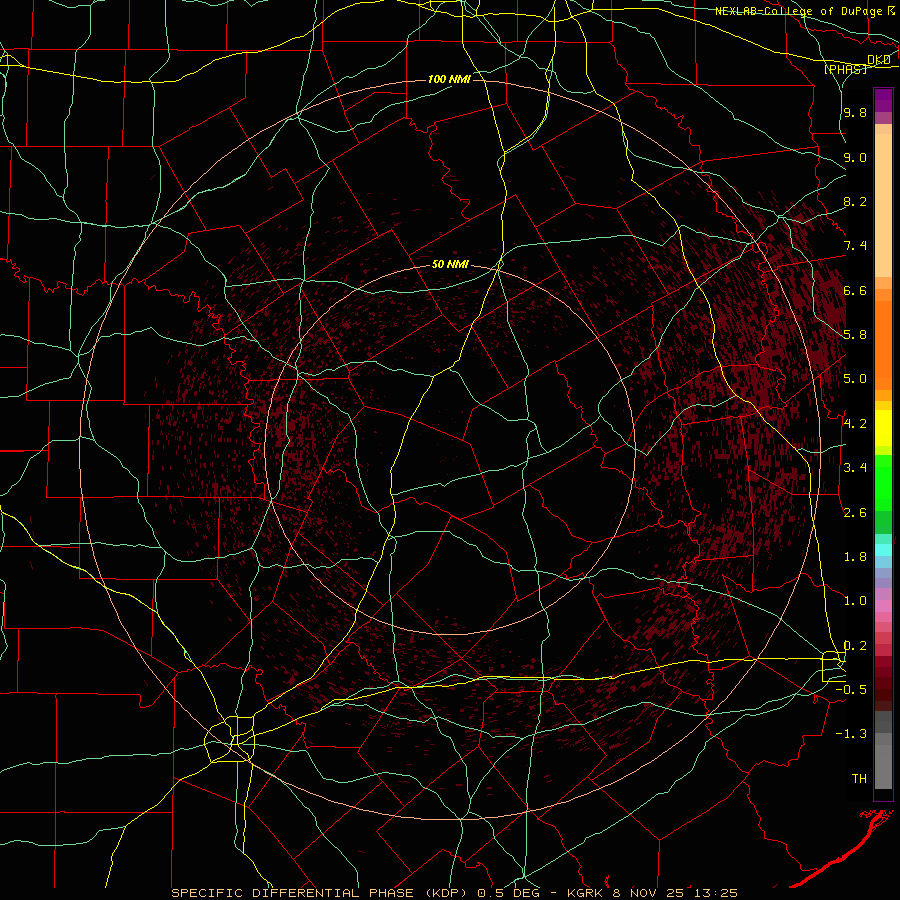
Task: Click the dark purple top of color bar
Action: (883, 100)
